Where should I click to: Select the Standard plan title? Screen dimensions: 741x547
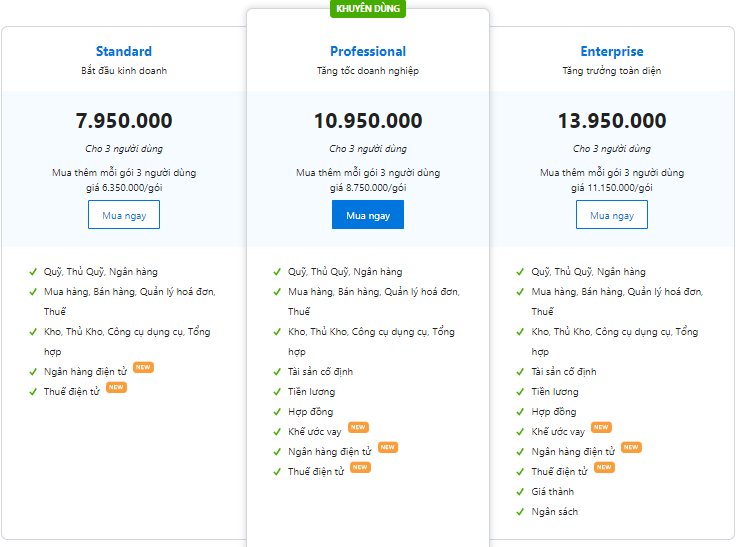tap(124, 51)
